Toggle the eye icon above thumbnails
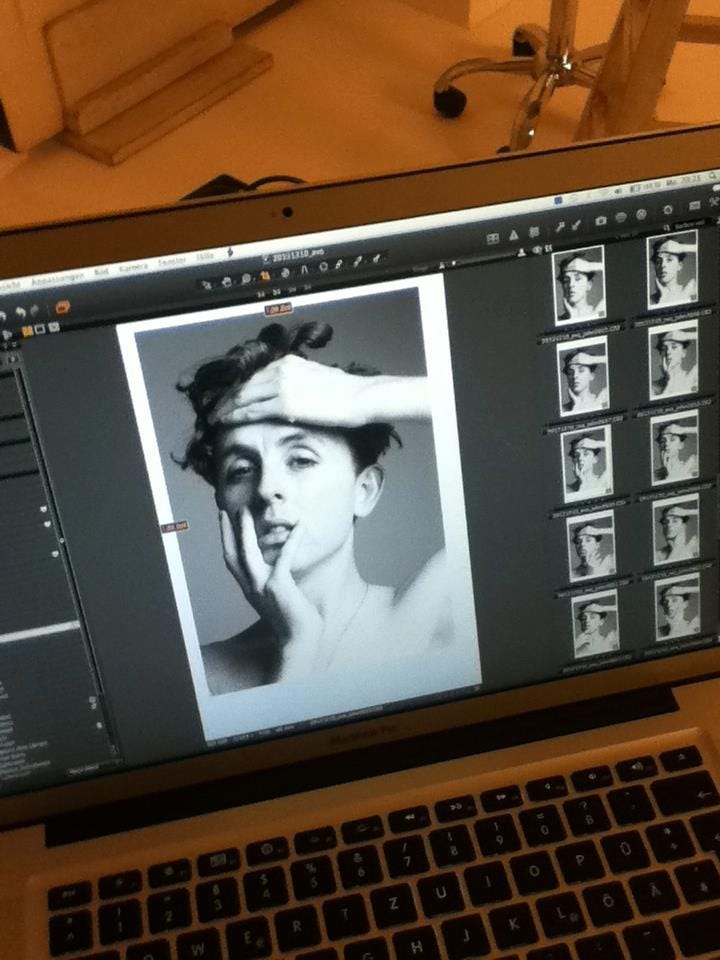Image resolution: width=720 pixels, height=960 pixels. pos(536,249)
